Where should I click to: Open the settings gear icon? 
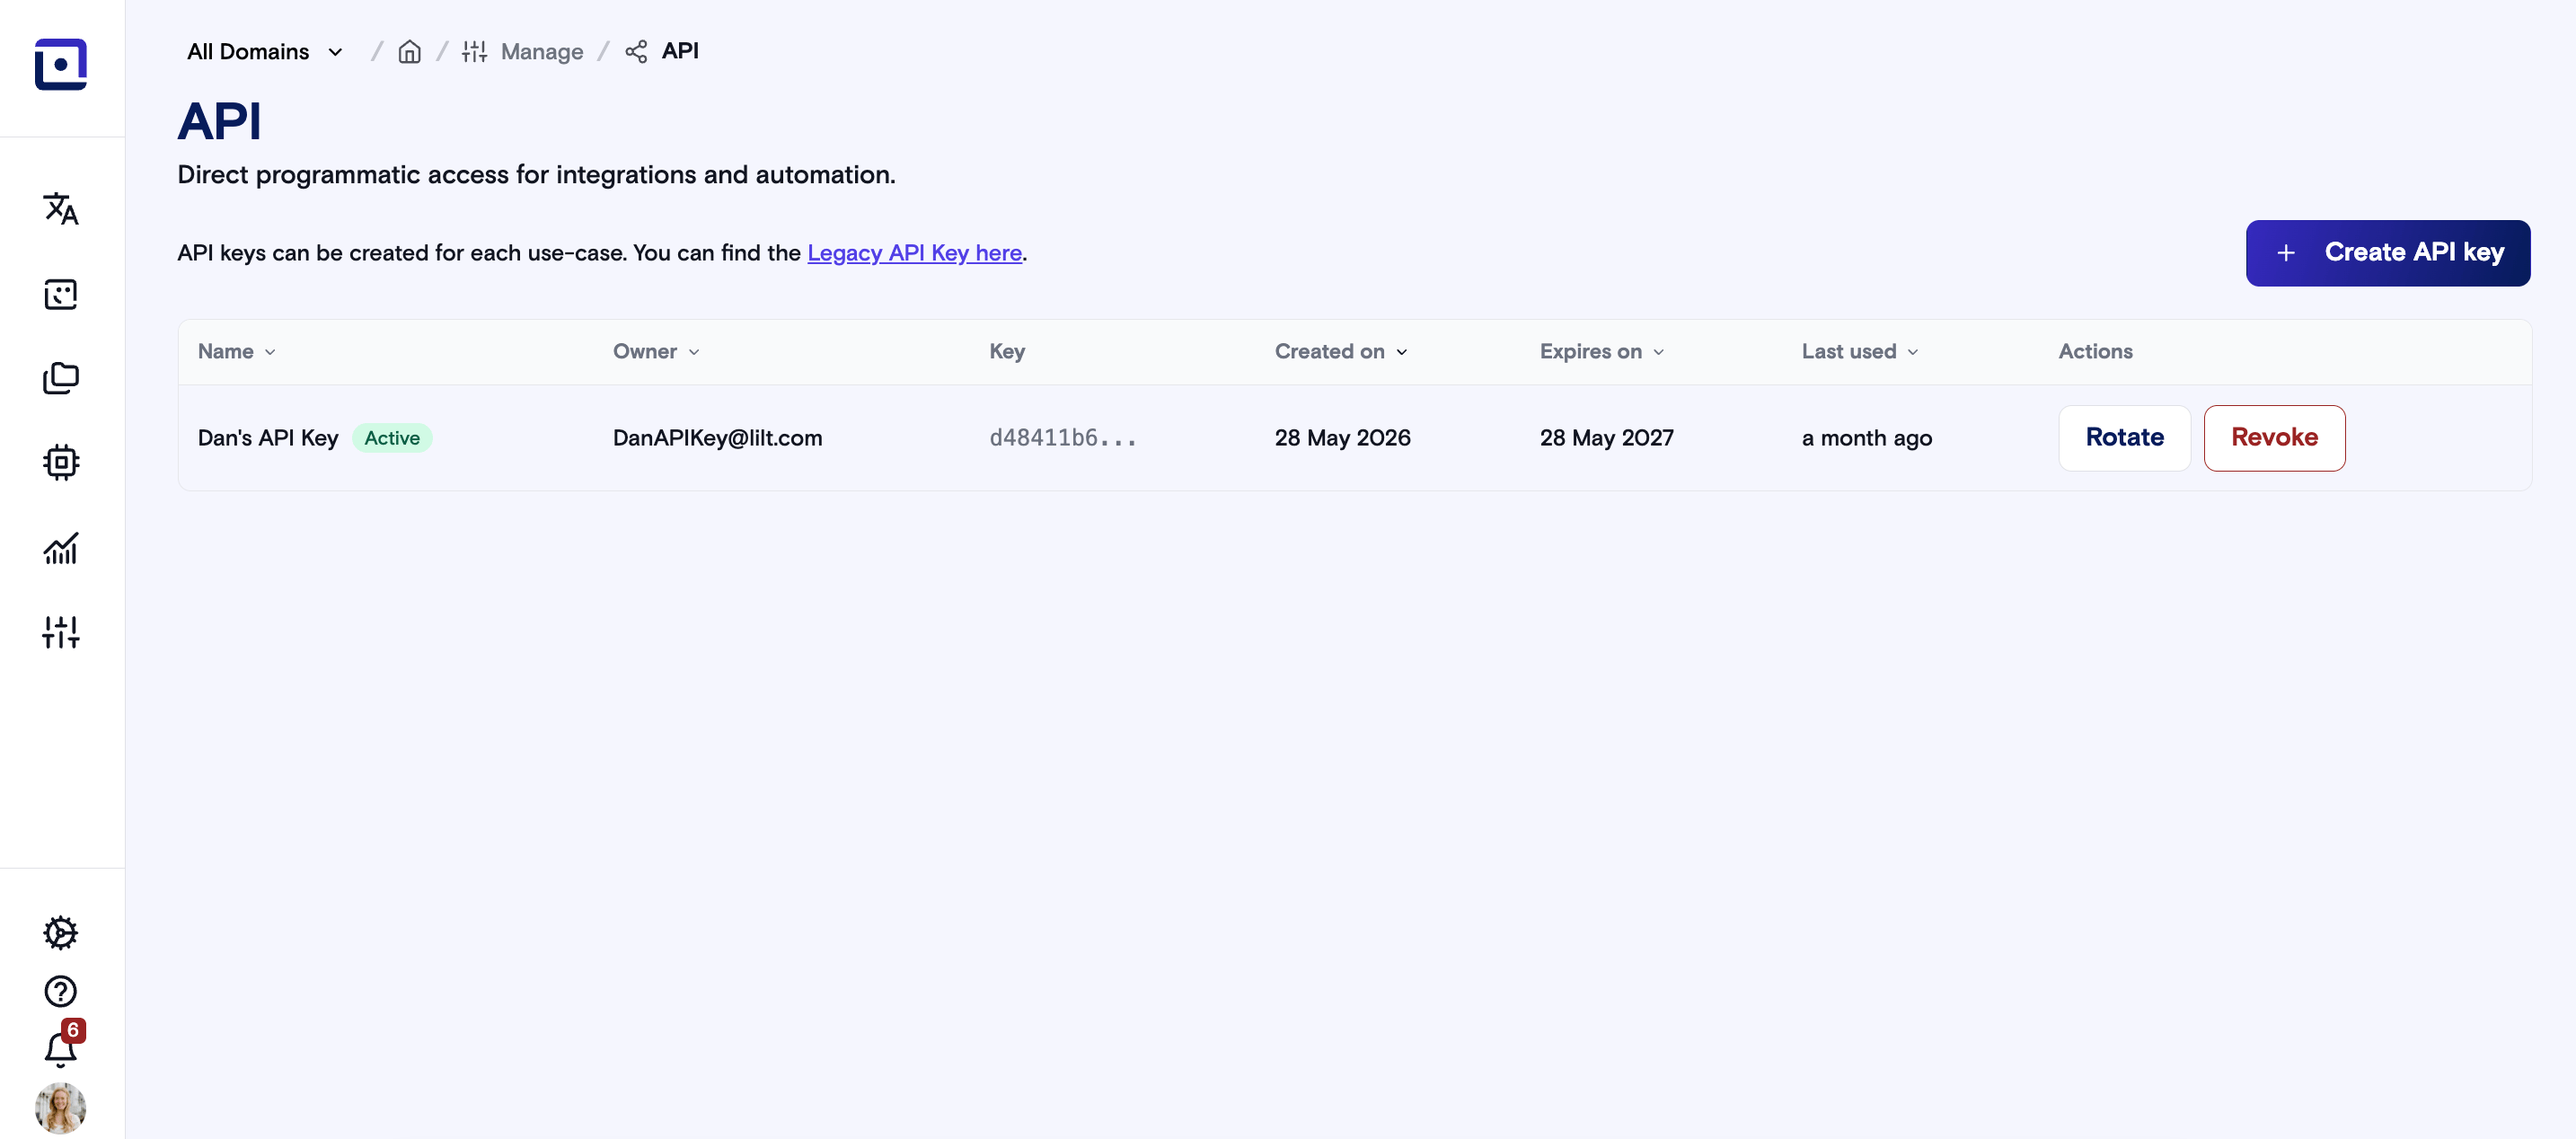(x=61, y=932)
